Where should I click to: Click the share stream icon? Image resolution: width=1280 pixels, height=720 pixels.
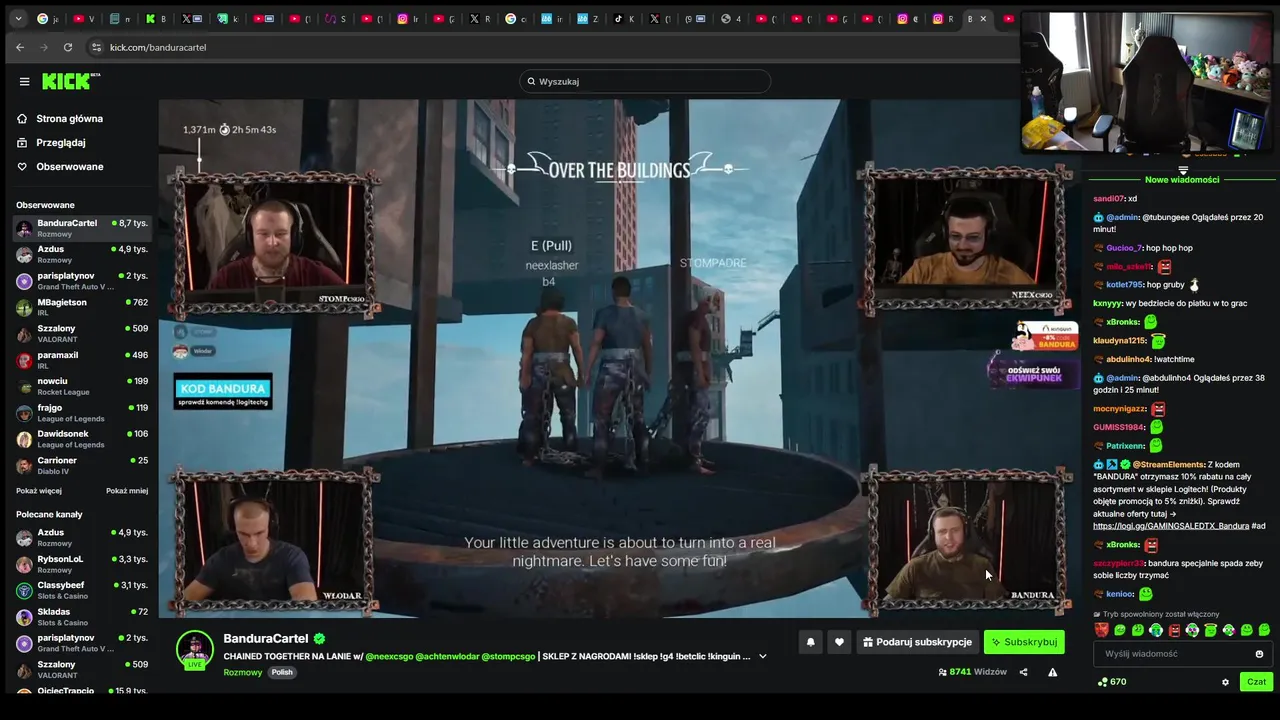(x=1023, y=672)
